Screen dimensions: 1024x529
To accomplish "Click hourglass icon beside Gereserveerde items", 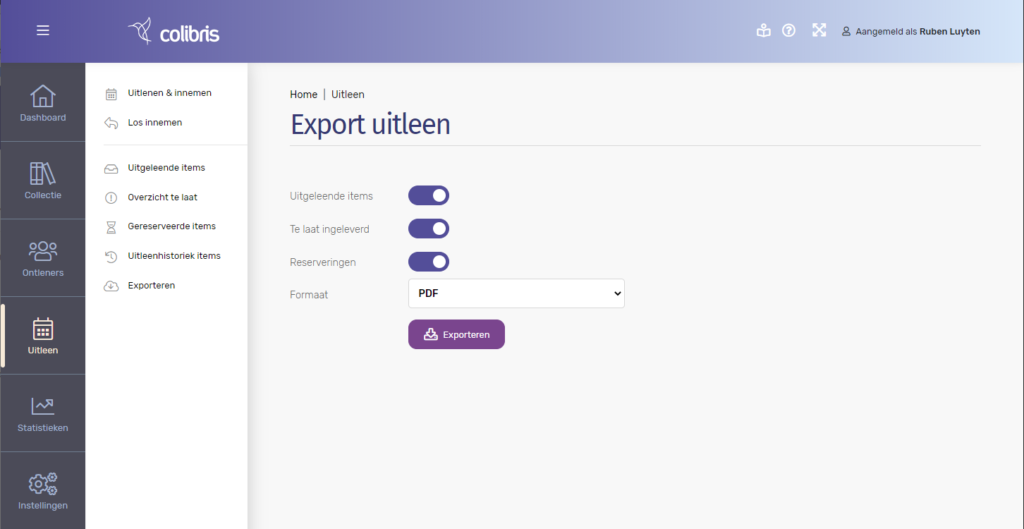I will tap(111, 227).
